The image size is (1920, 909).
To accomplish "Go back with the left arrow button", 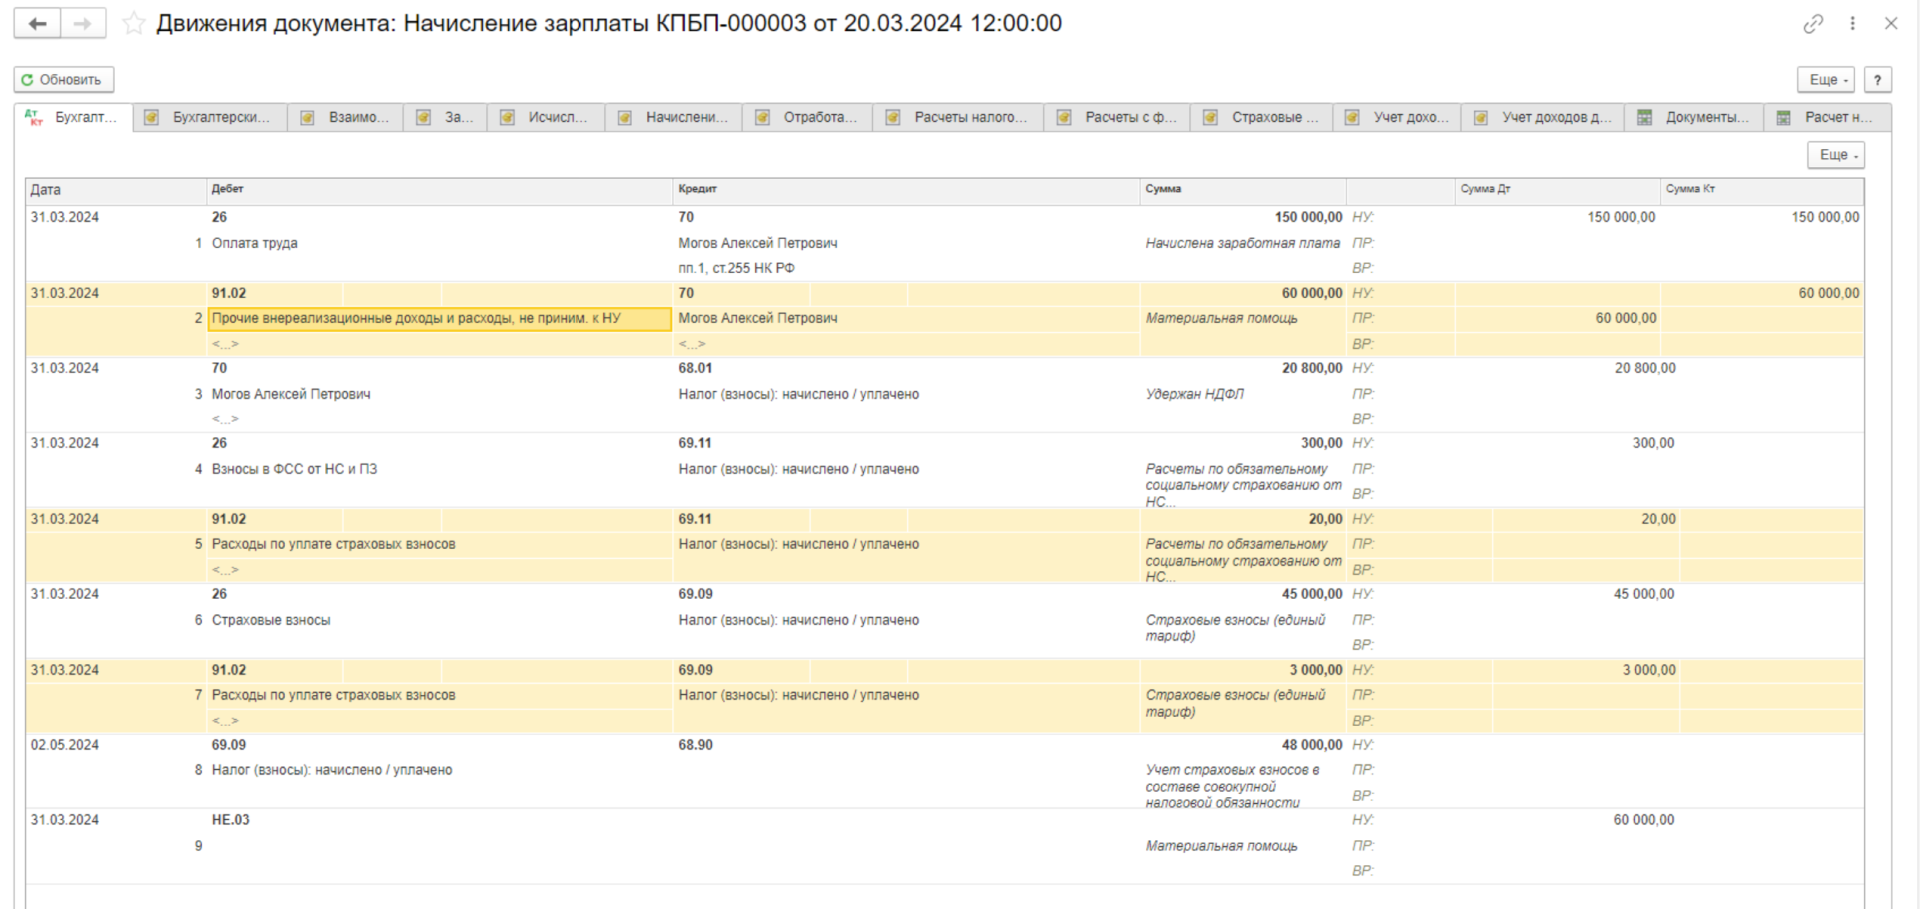I will pos(37,24).
